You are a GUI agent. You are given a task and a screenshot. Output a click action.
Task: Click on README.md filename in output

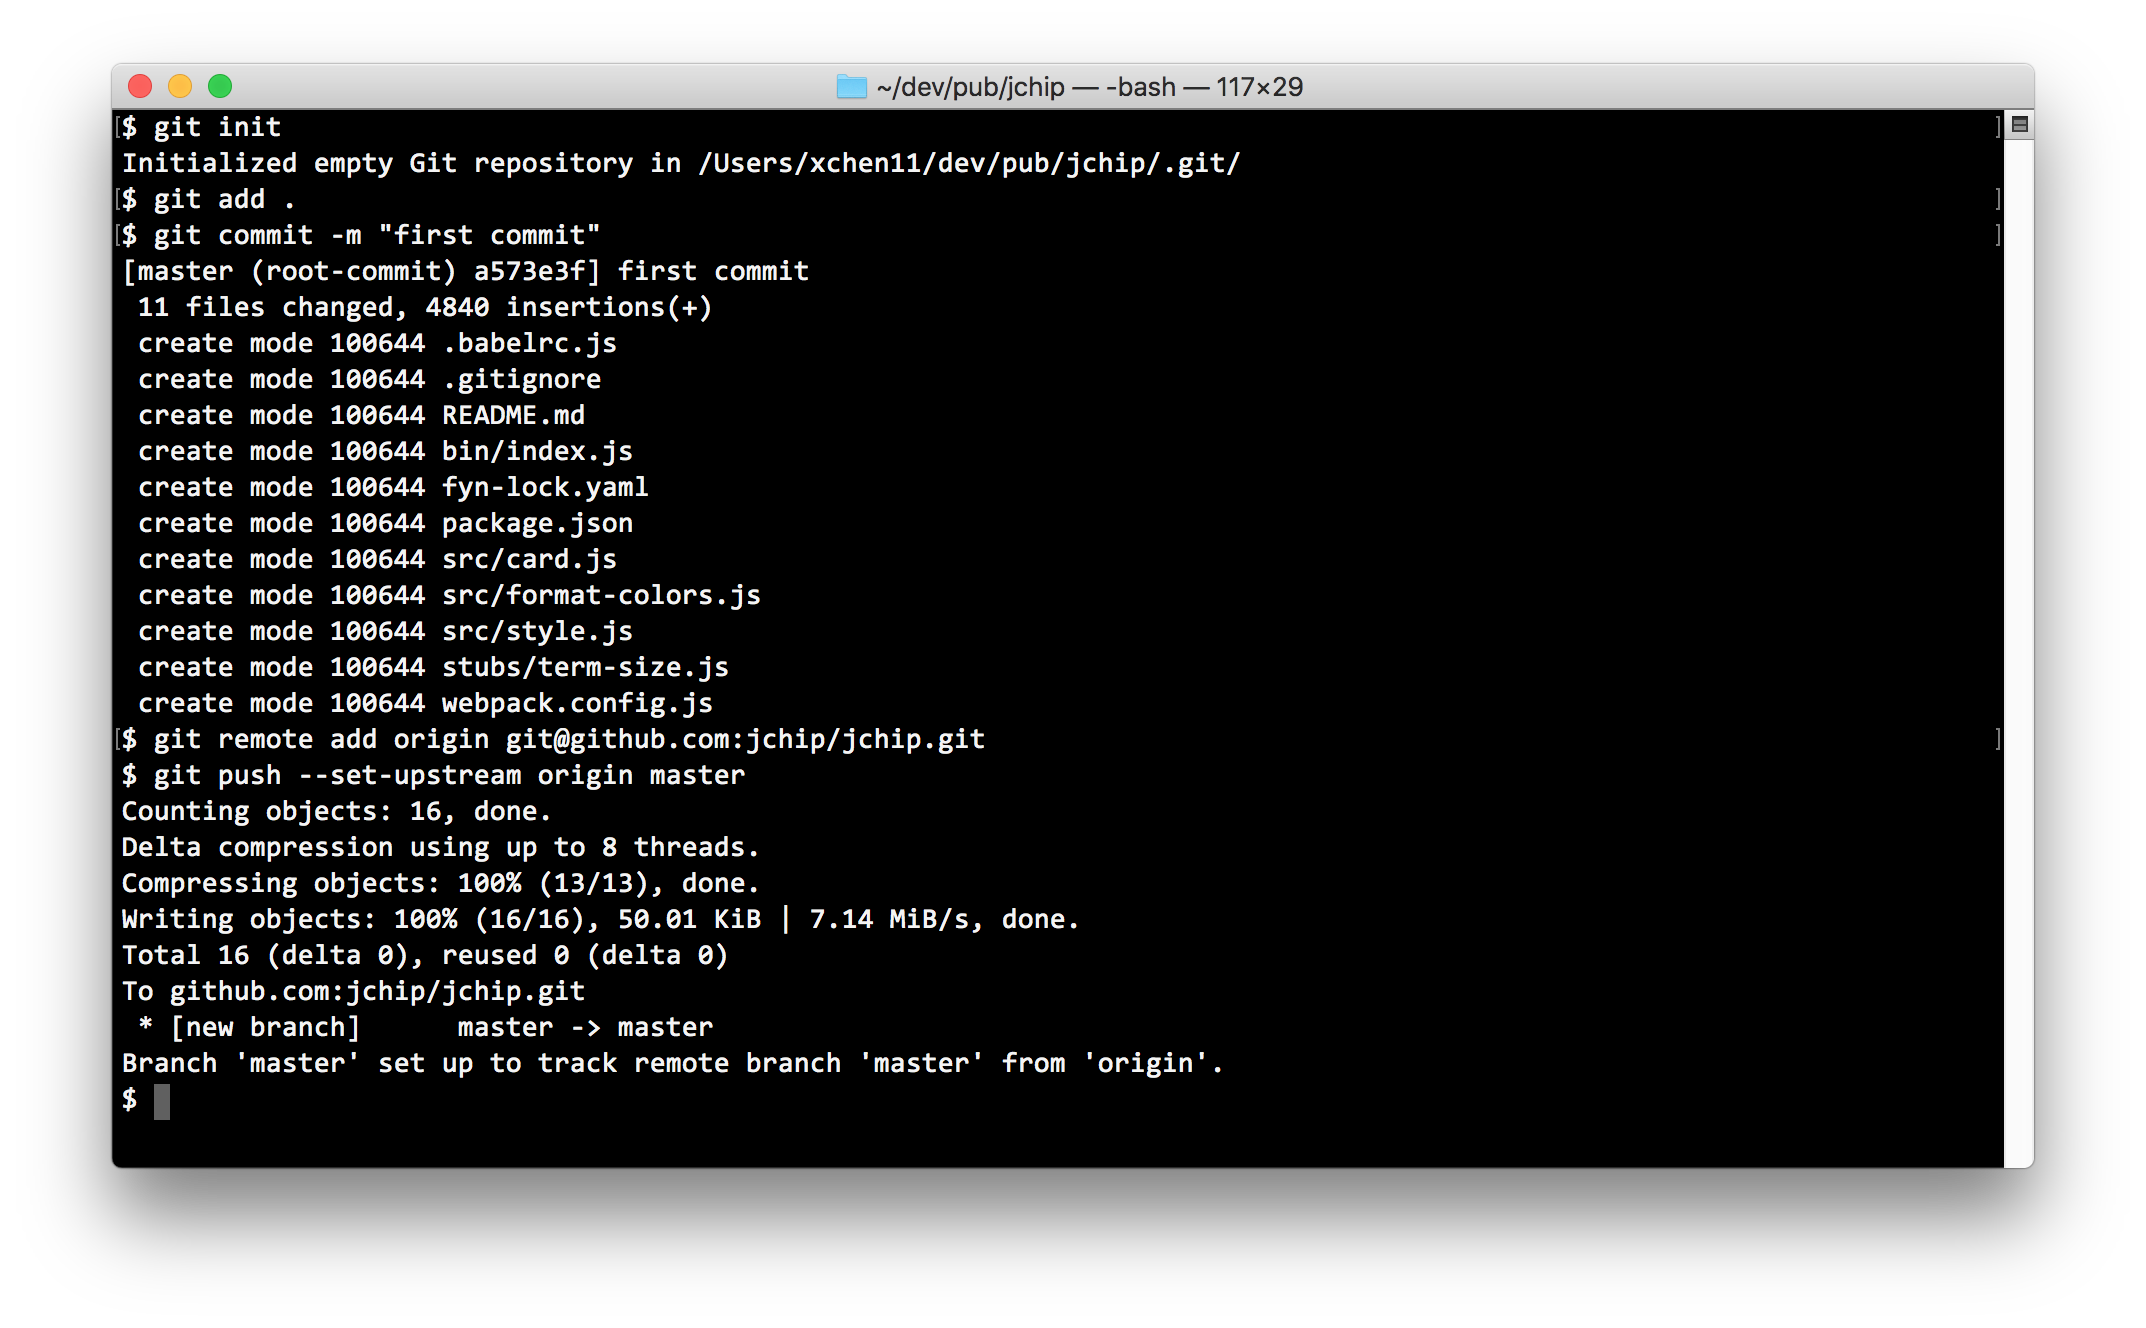[x=507, y=416]
